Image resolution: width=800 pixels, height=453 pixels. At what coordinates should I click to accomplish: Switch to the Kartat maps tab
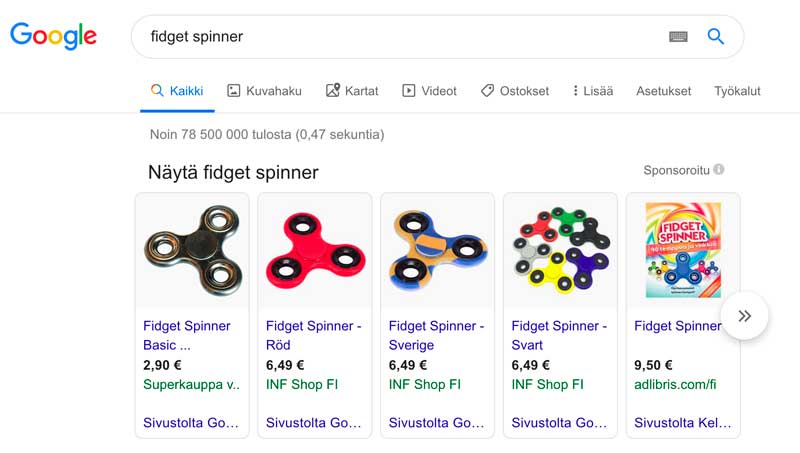(x=352, y=91)
